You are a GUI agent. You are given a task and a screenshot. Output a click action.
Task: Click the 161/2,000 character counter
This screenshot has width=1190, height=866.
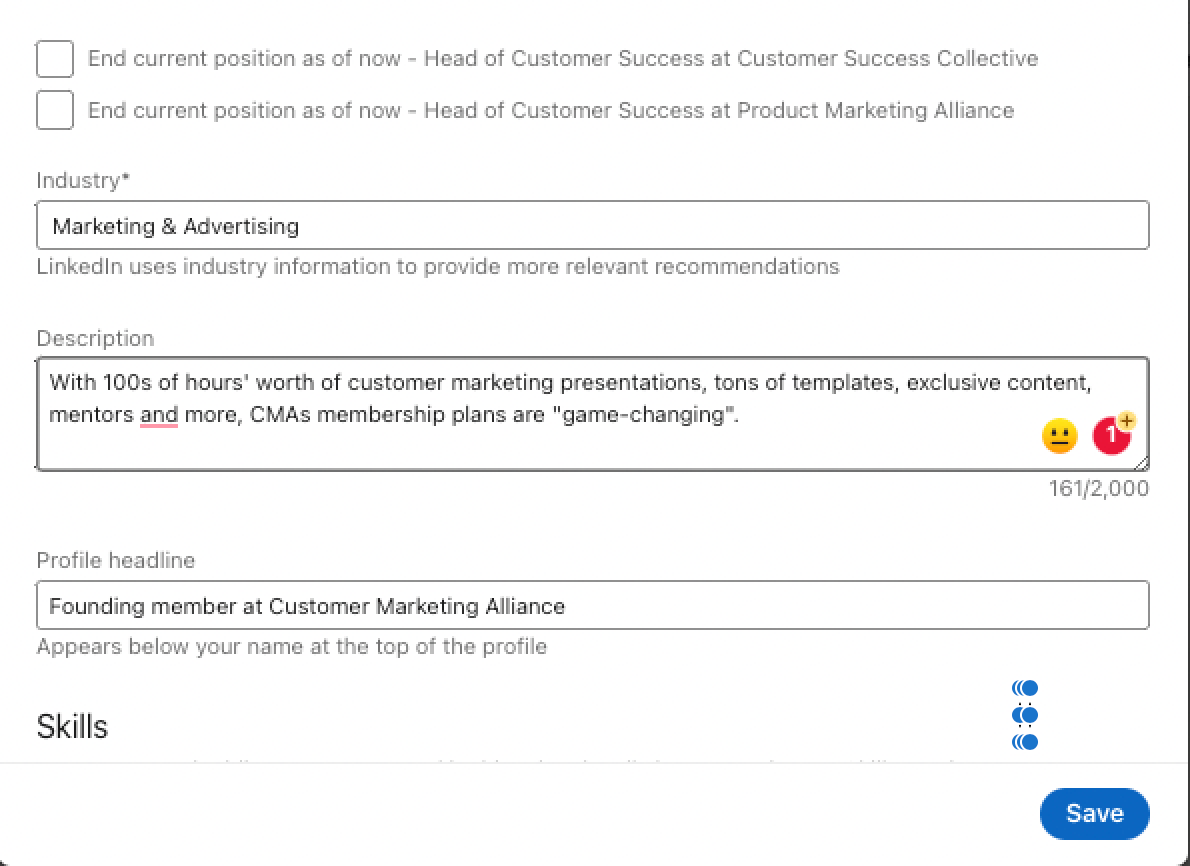(1098, 489)
